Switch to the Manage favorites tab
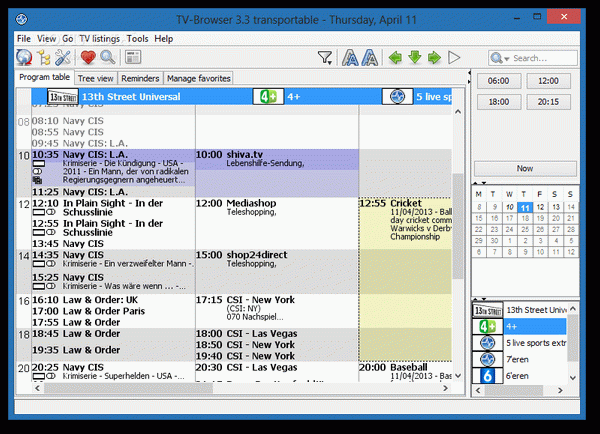Screen dimensions: 600x434 199,78
